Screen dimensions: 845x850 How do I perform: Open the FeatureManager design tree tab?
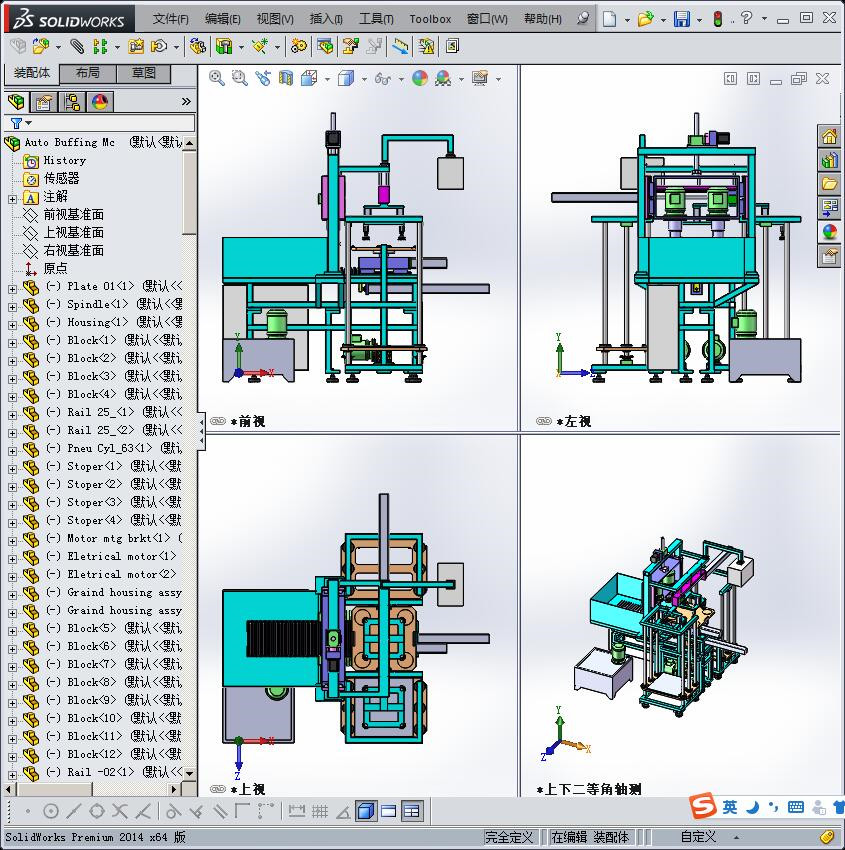coord(16,101)
